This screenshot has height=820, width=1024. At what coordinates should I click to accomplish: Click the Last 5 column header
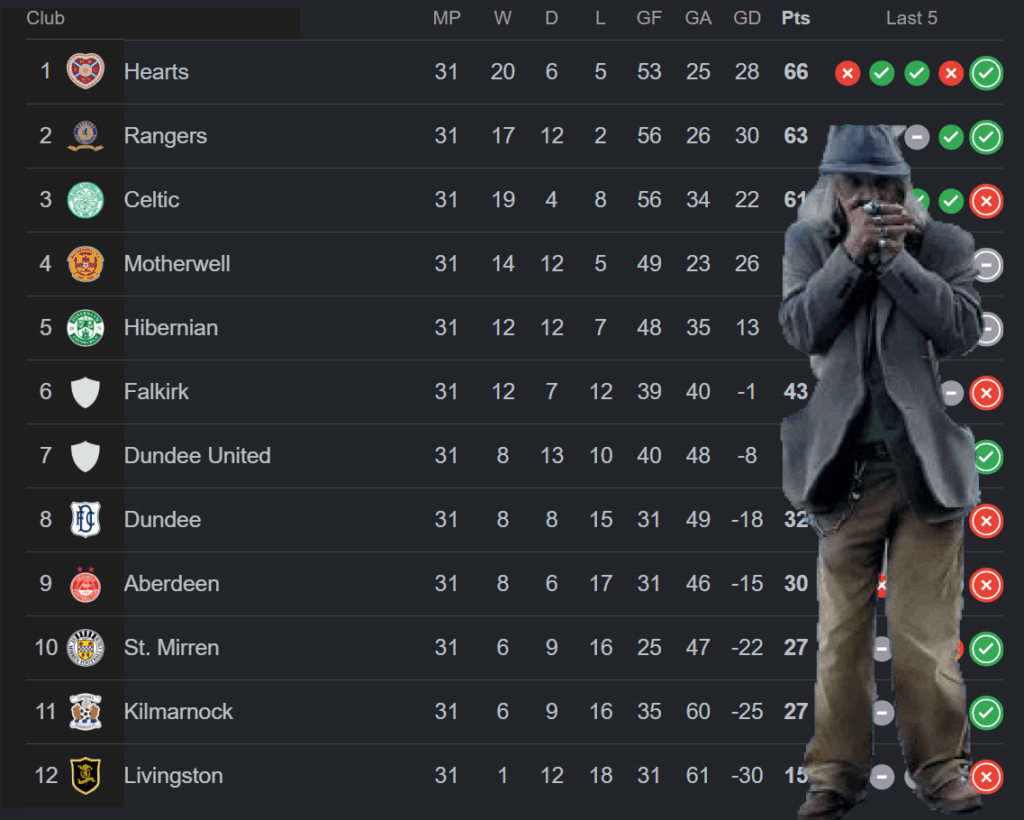point(911,17)
